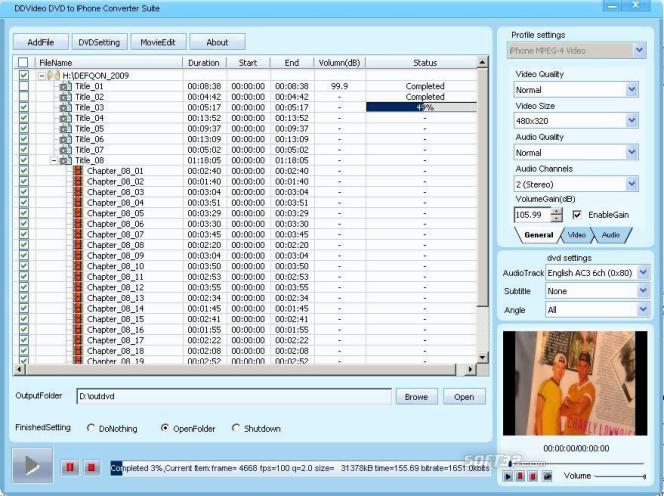Check the Title_02 checkbox
The height and width of the screenshot is (496, 664).
(24, 97)
